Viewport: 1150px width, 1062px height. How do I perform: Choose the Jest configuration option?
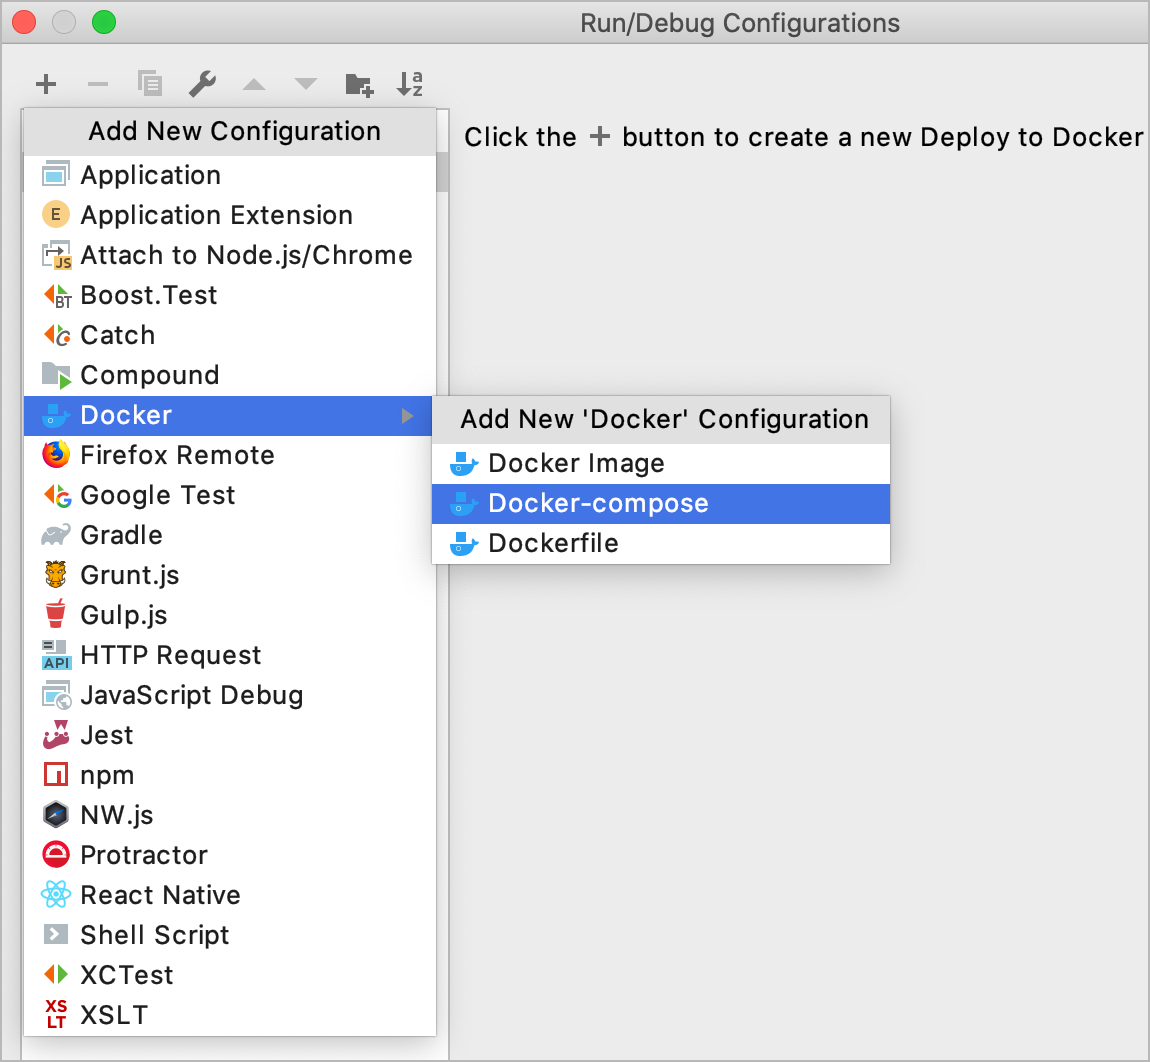107,735
